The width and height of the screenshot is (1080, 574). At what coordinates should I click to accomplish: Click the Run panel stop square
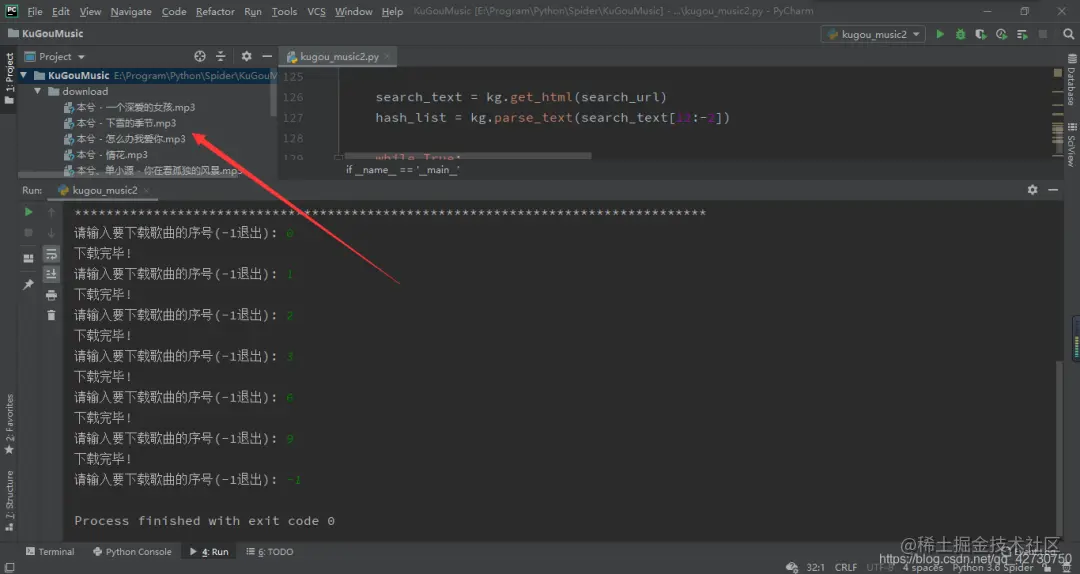(x=28, y=233)
